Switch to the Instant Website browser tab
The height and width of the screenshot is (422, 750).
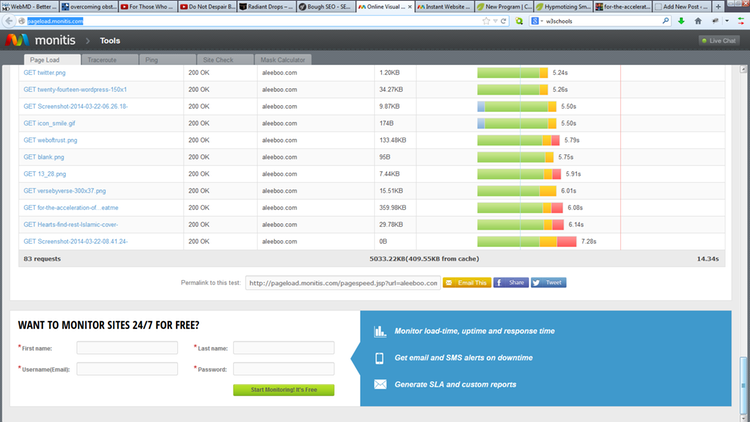(x=444, y=7)
